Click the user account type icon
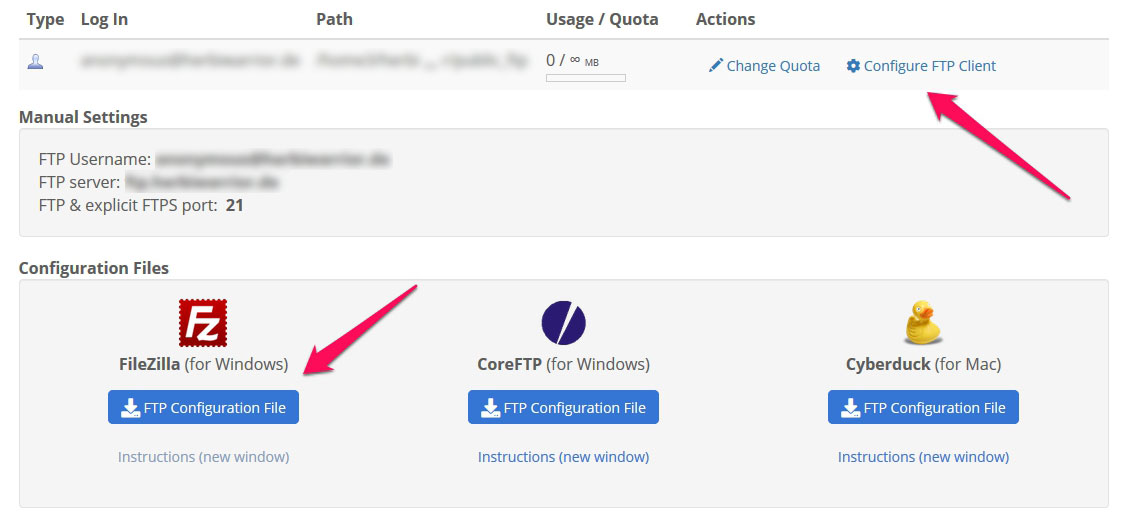The image size is (1124, 522). [35, 62]
